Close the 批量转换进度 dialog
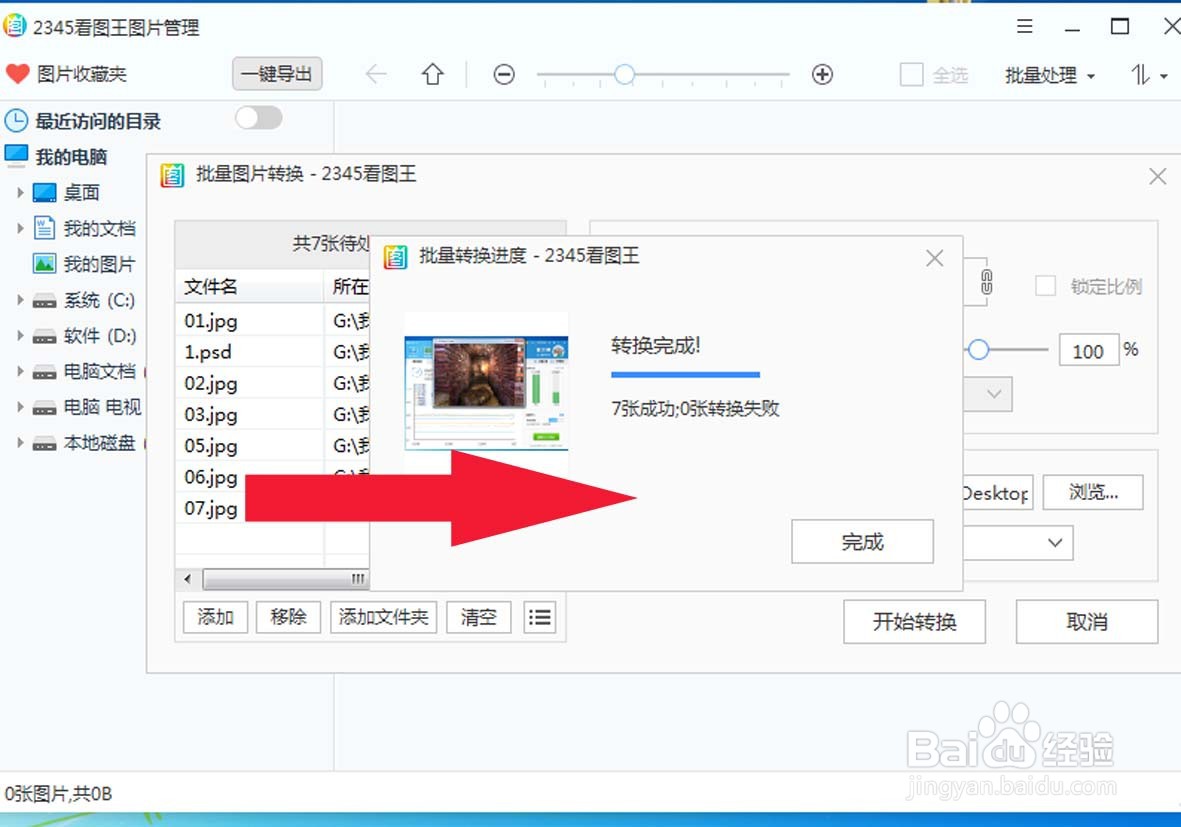 click(935, 258)
